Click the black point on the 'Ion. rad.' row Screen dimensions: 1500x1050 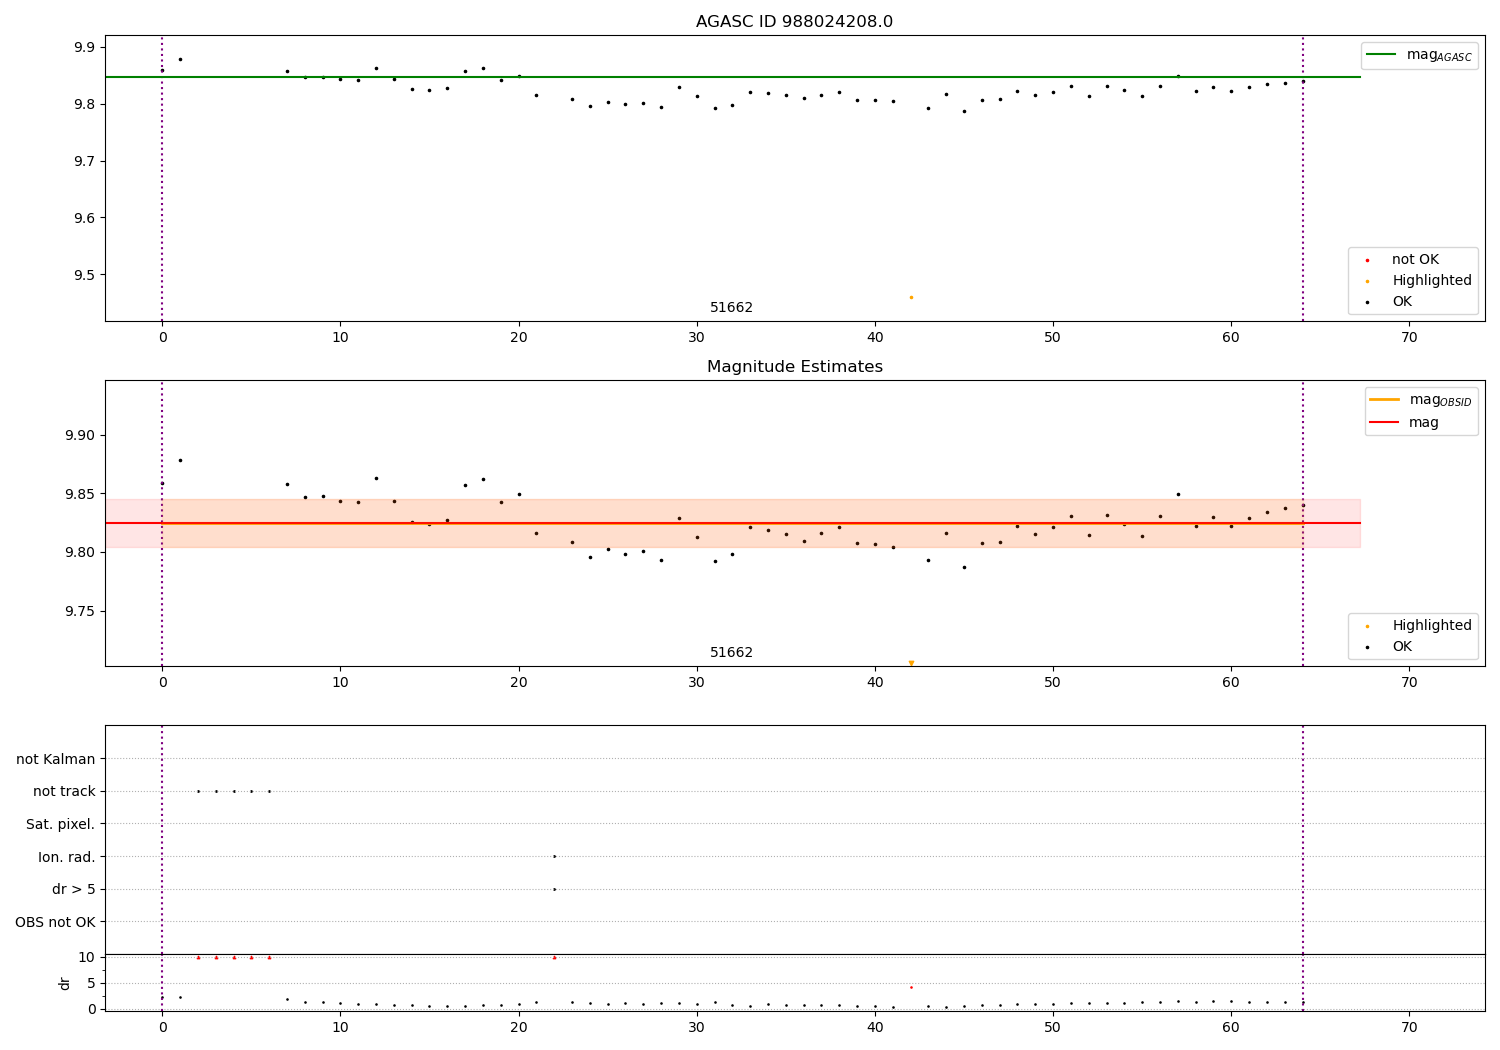pyautogui.click(x=554, y=856)
